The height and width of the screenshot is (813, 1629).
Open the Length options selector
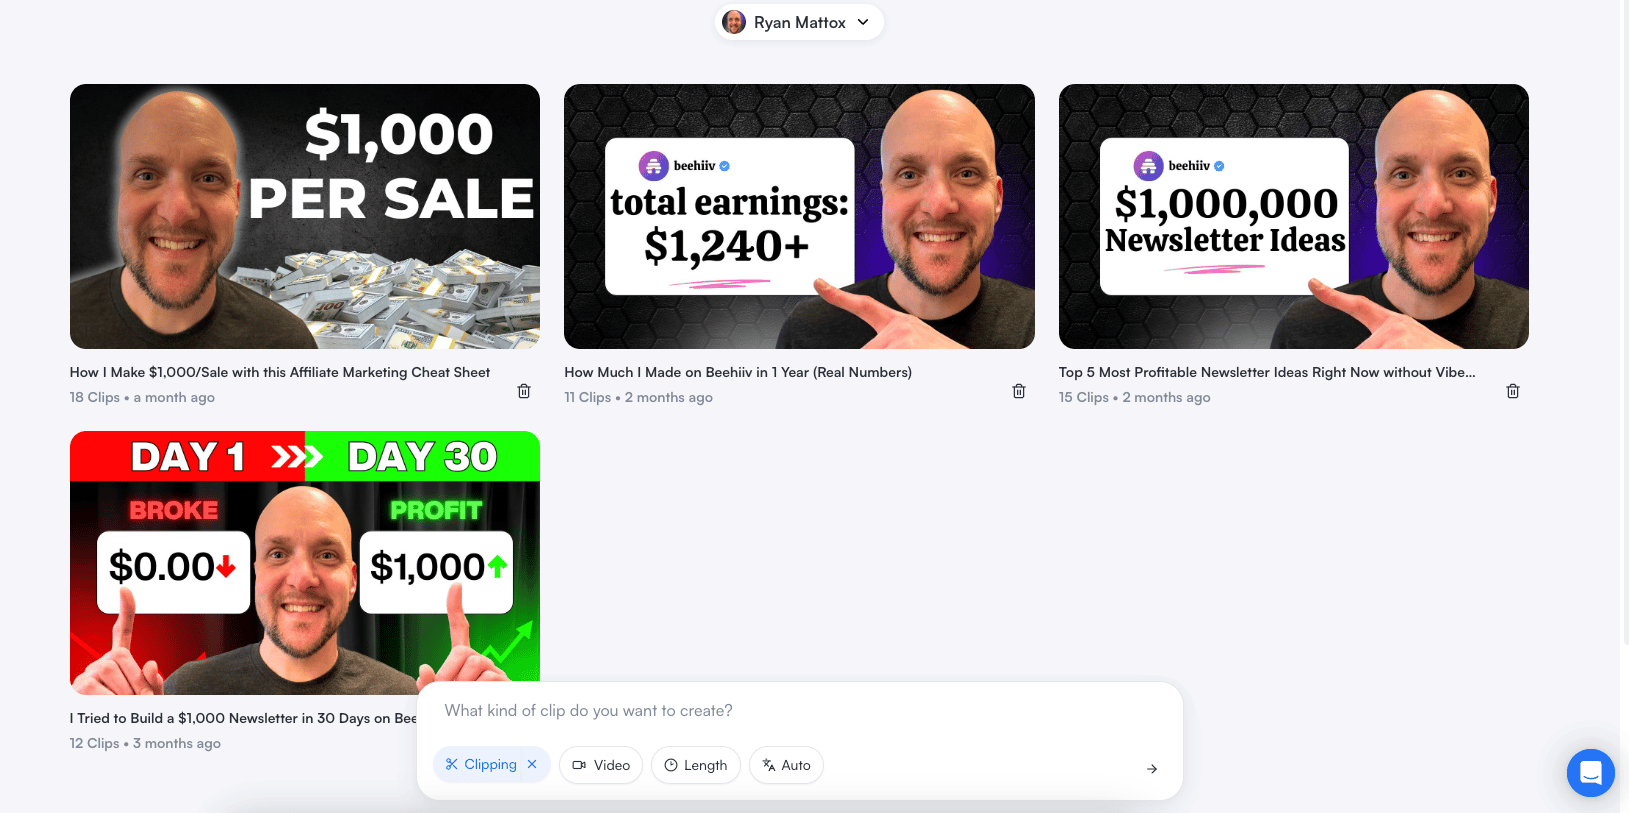[x=696, y=765]
